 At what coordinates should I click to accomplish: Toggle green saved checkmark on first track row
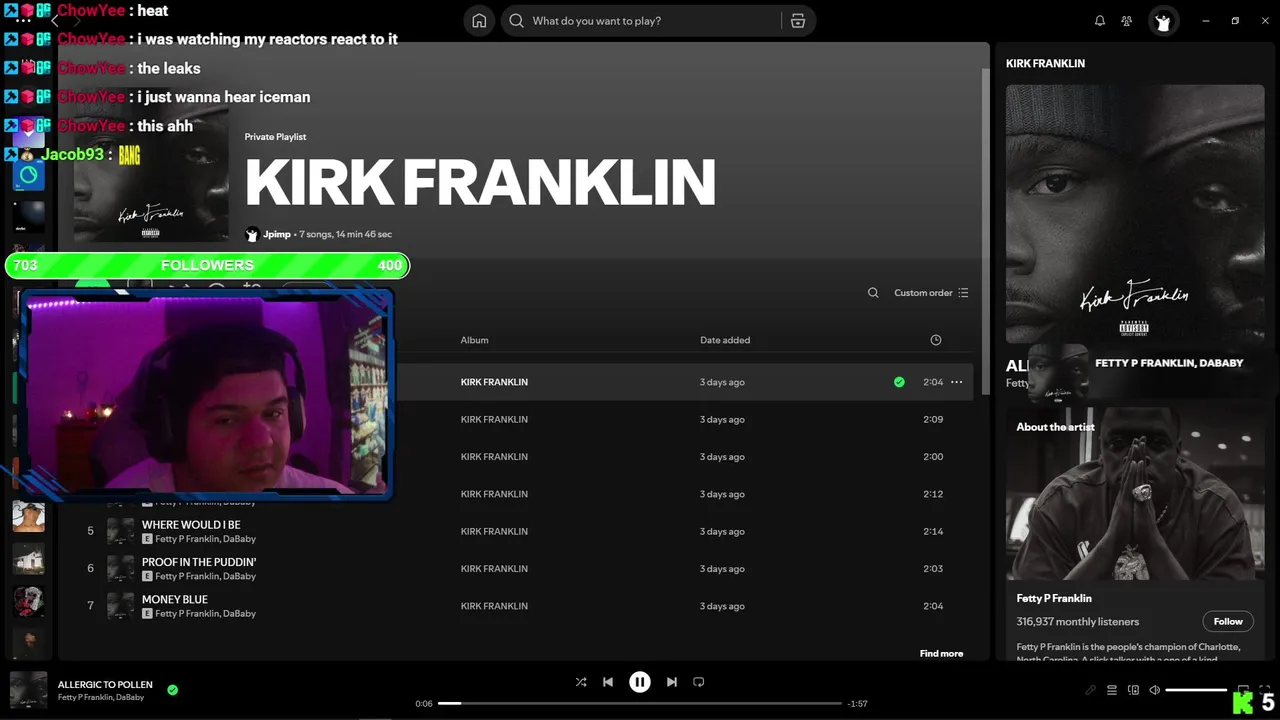coord(899,382)
